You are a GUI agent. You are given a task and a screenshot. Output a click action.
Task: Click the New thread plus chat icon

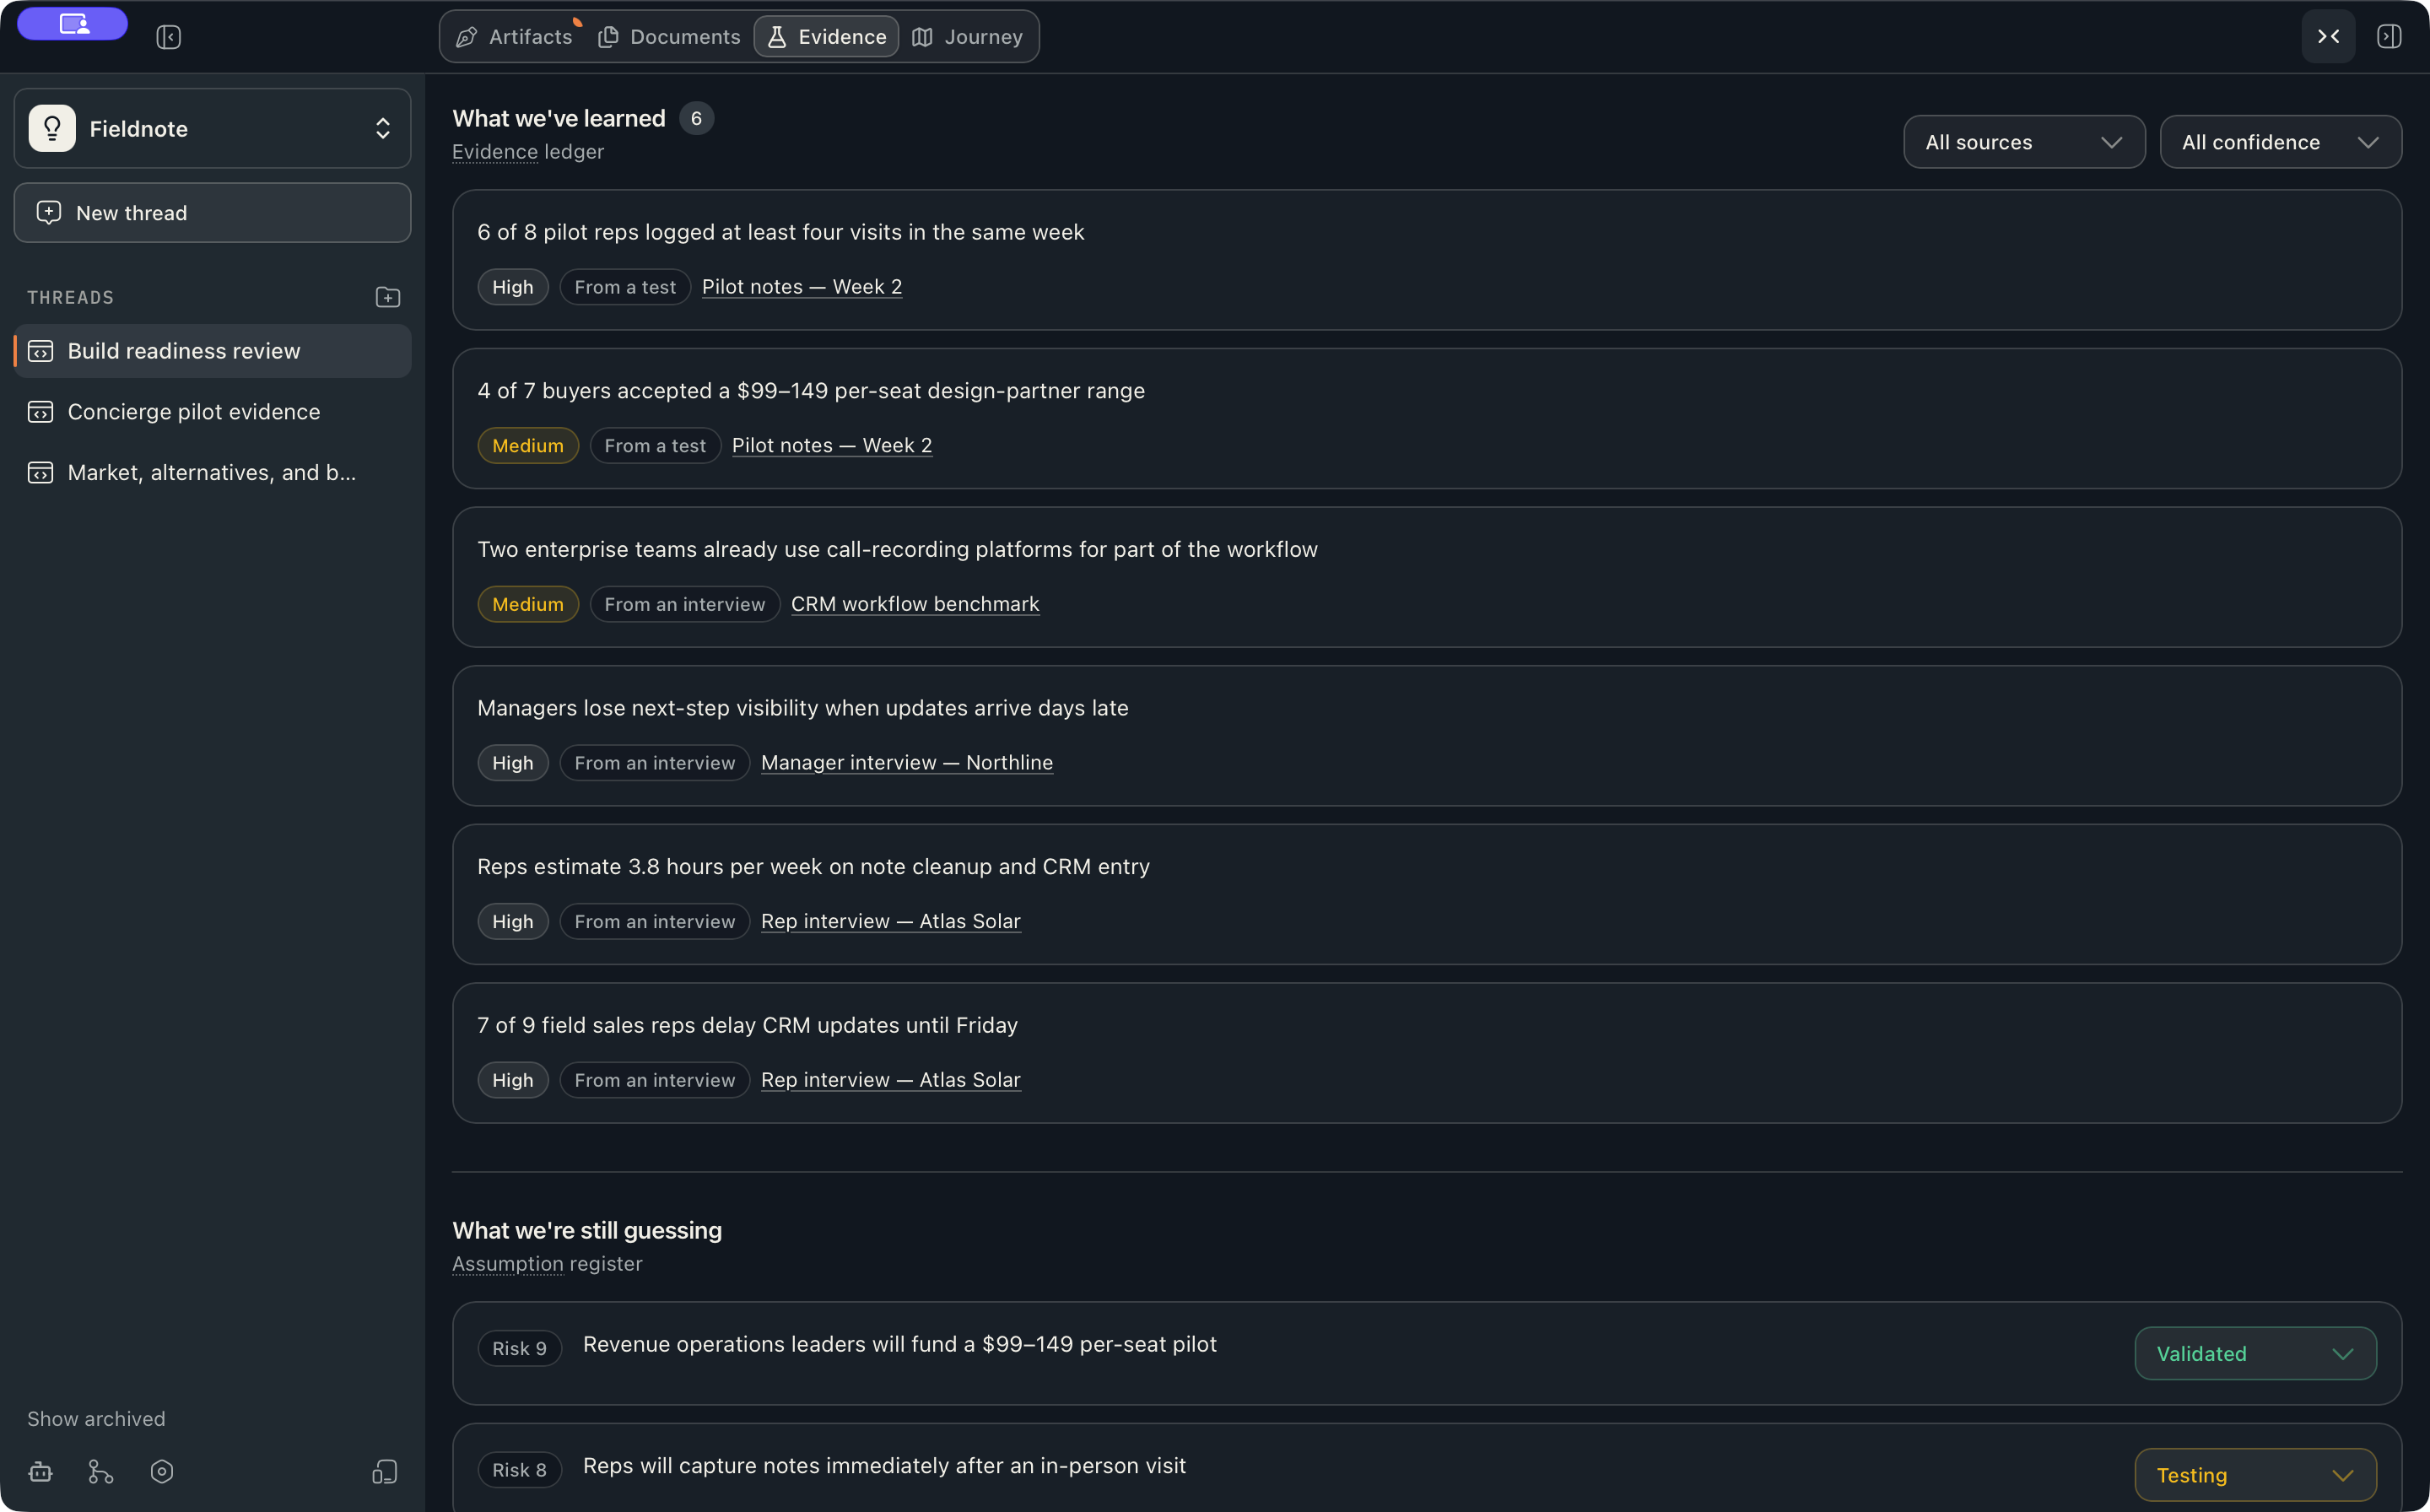[49, 212]
